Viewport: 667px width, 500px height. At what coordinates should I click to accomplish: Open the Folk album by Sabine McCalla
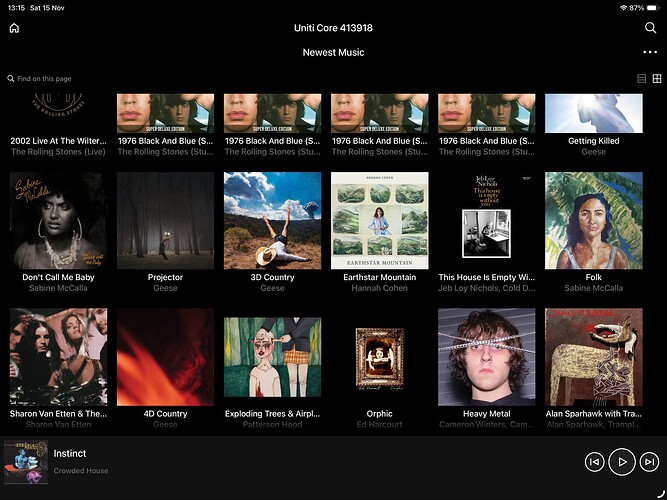coord(593,220)
